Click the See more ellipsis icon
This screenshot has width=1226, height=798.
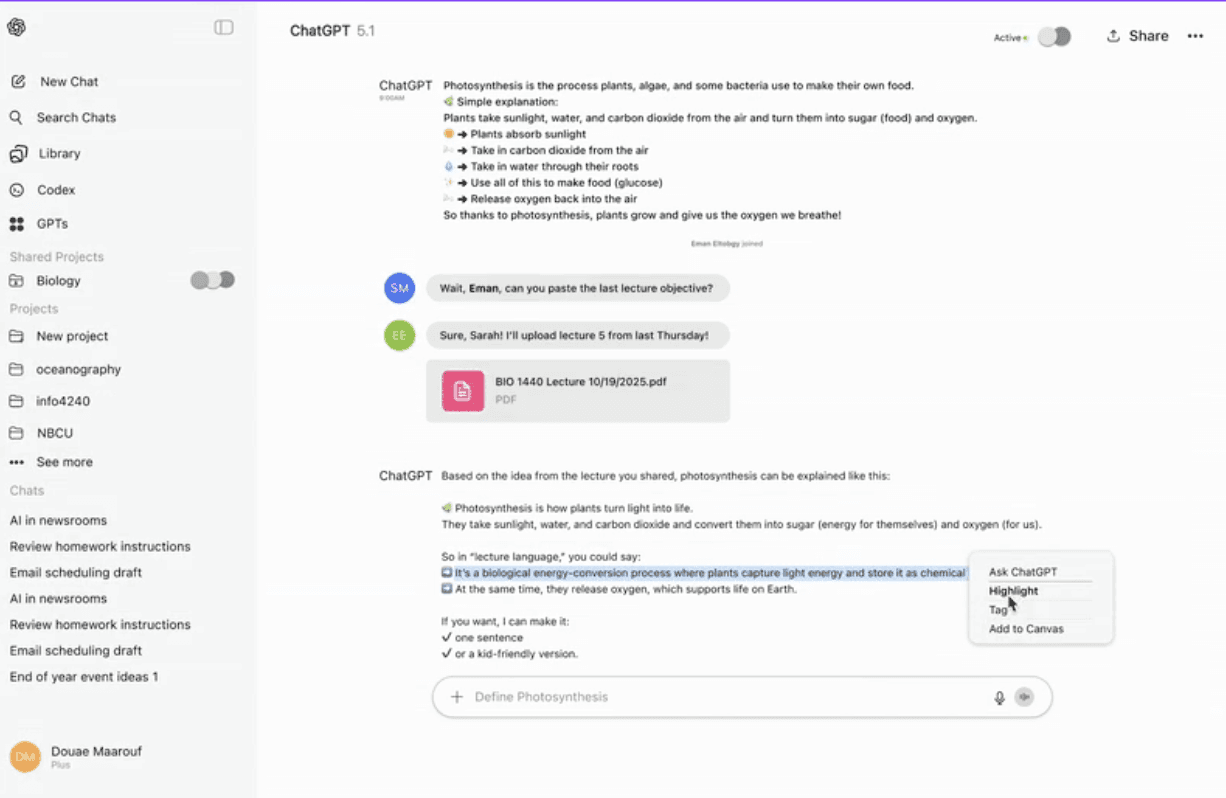coord(16,462)
